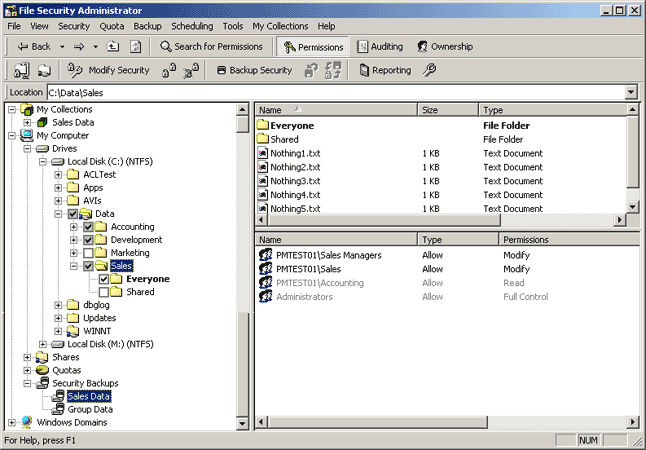Switch to the Auditing view
Screen dimensions: 646x450
[380, 47]
